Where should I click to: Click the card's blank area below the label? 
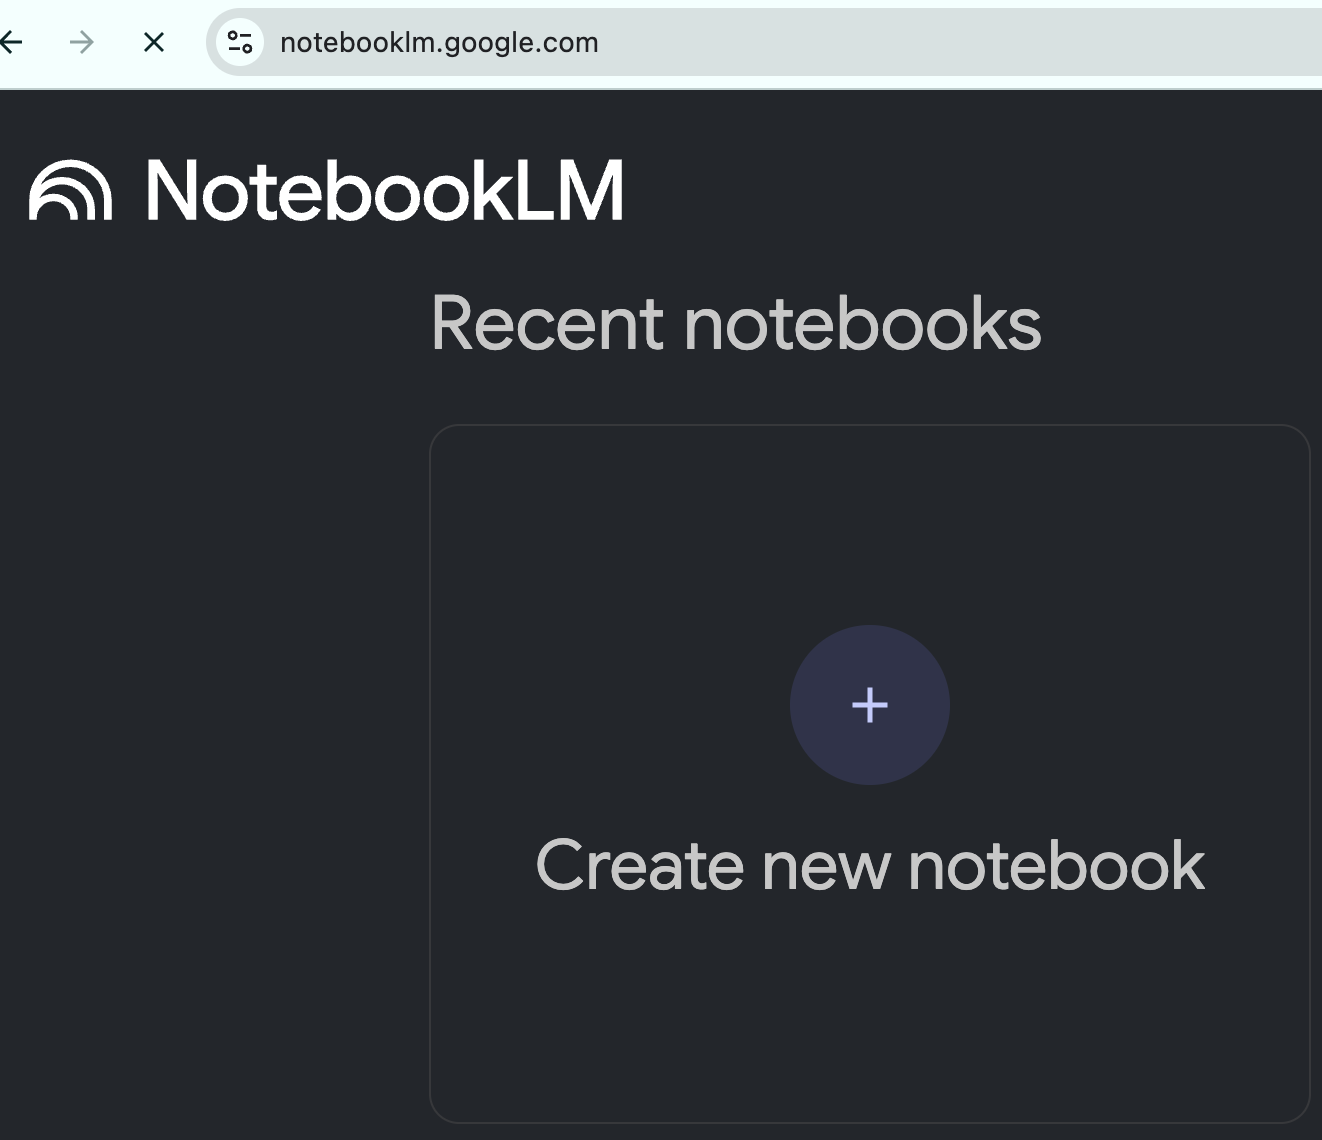coord(869,1010)
